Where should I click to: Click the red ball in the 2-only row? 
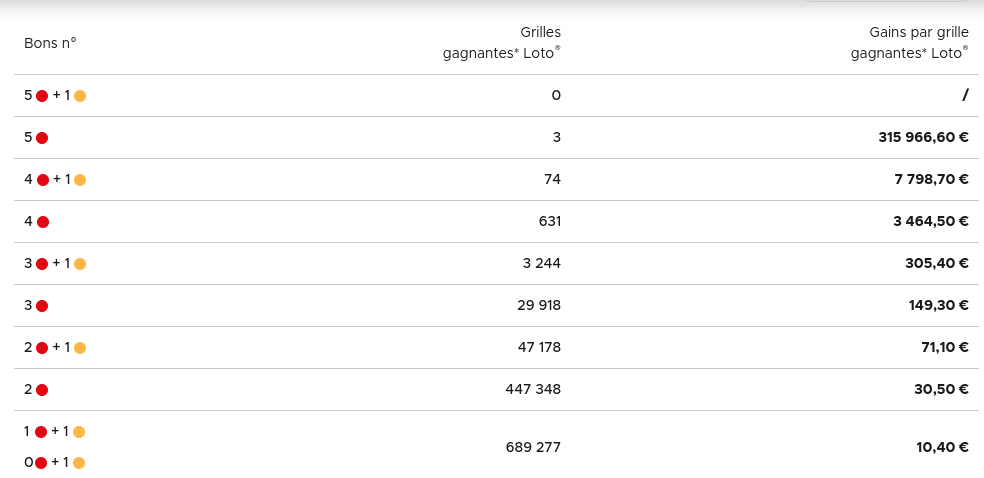(42, 390)
